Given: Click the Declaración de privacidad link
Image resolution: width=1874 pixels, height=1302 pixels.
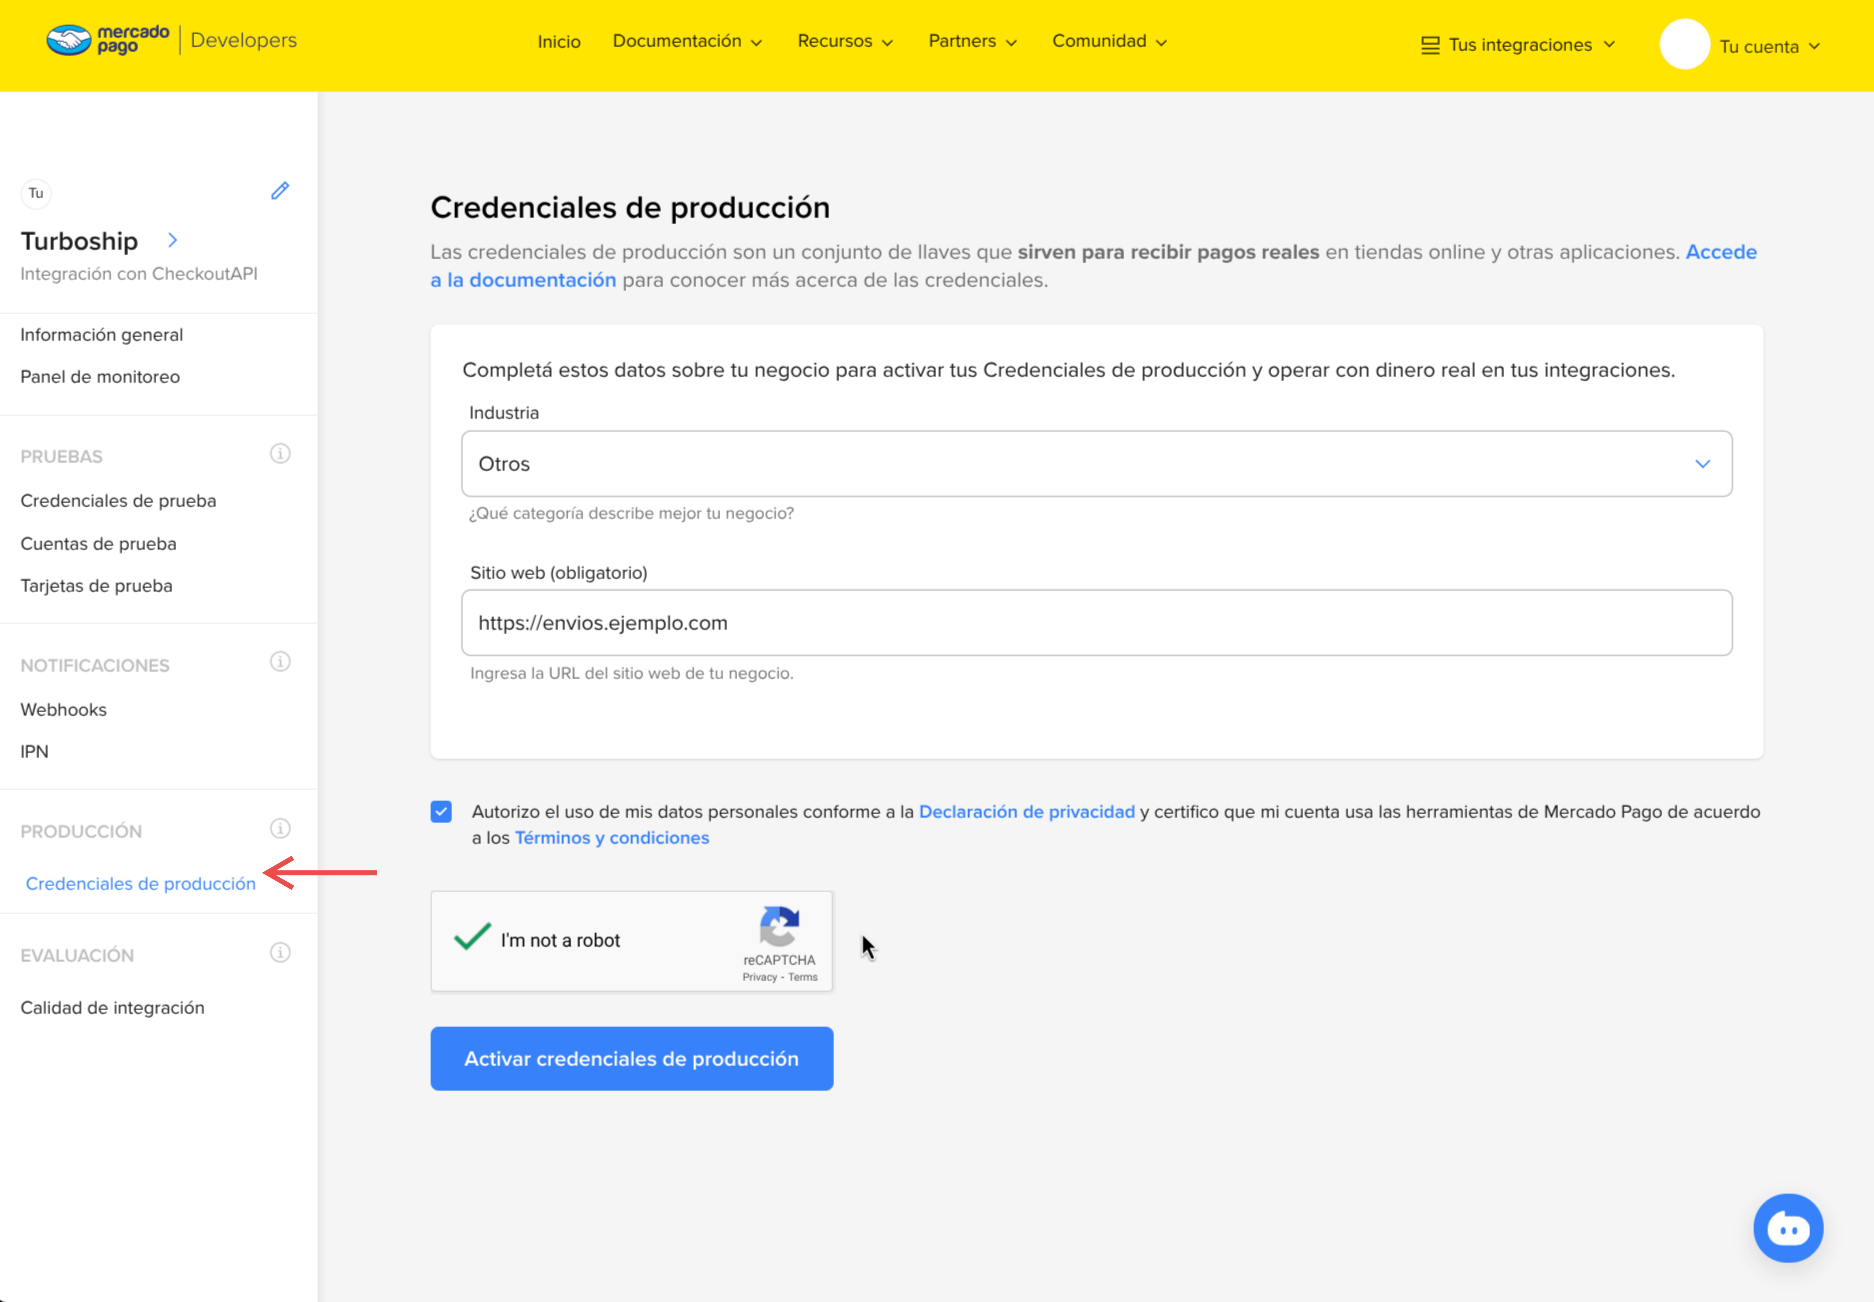Looking at the screenshot, I should pos(1026,811).
